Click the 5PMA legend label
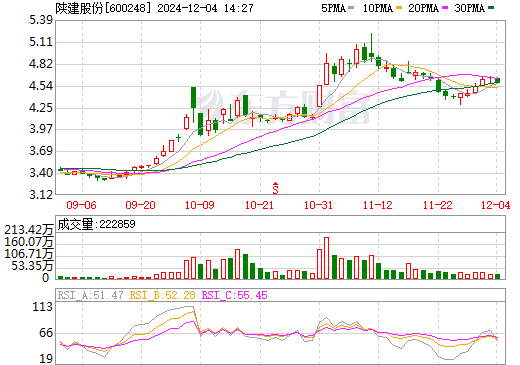This screenshot has width=520, height=365. [333, 8]
